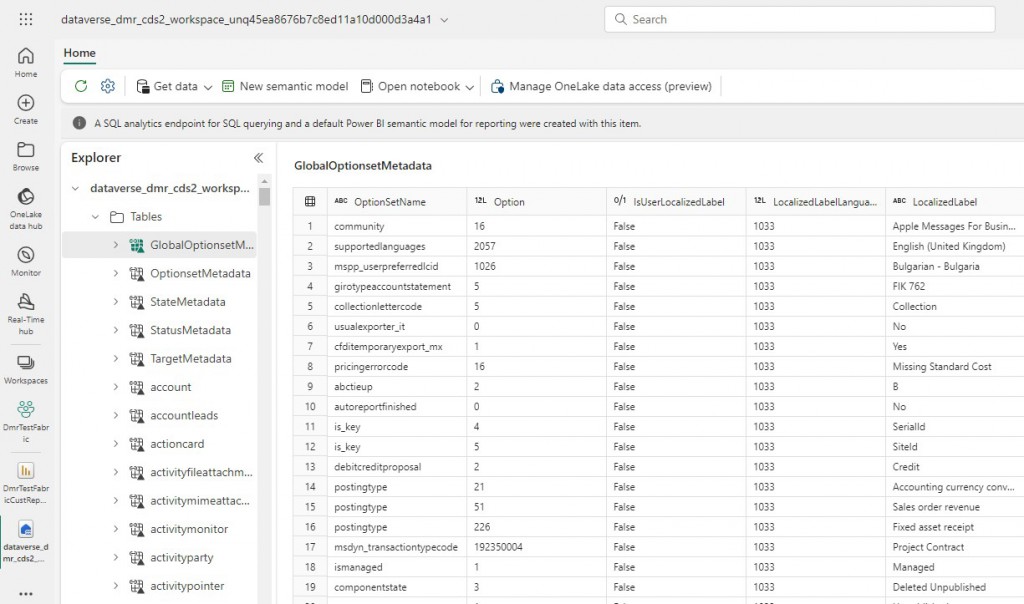Refresh the lakehouse view
This screenshot has height=604, width=1024.
pyautogui.click(x=81, y=86)
